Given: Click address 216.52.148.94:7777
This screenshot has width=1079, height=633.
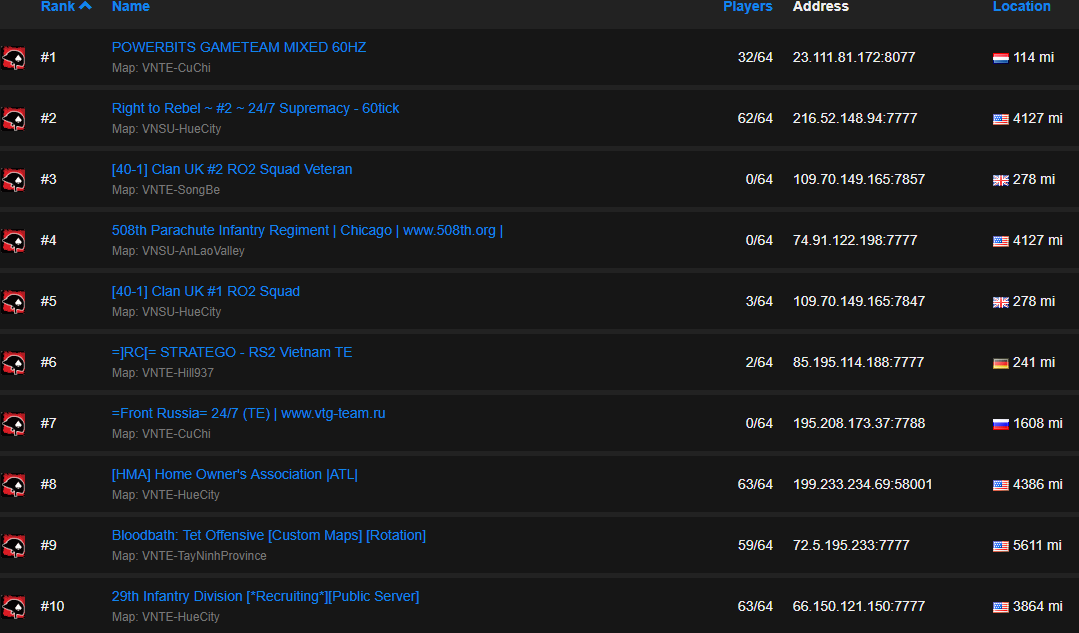Looking at the screenshot, I should [x=855, y=118].
